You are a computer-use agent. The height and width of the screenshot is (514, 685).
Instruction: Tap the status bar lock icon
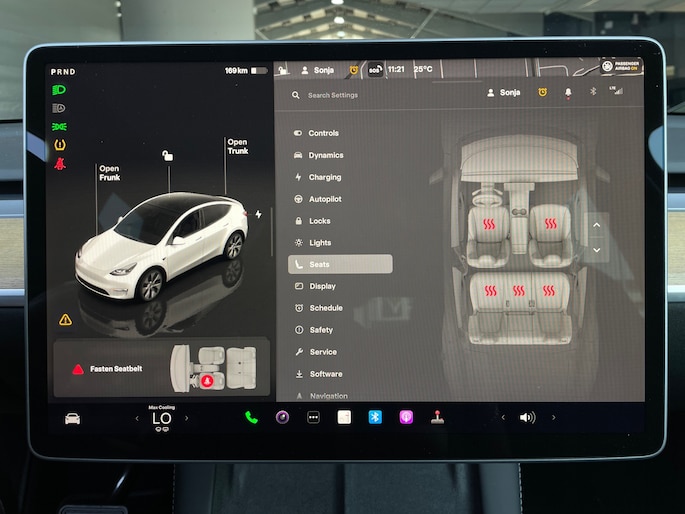point(283,70)
